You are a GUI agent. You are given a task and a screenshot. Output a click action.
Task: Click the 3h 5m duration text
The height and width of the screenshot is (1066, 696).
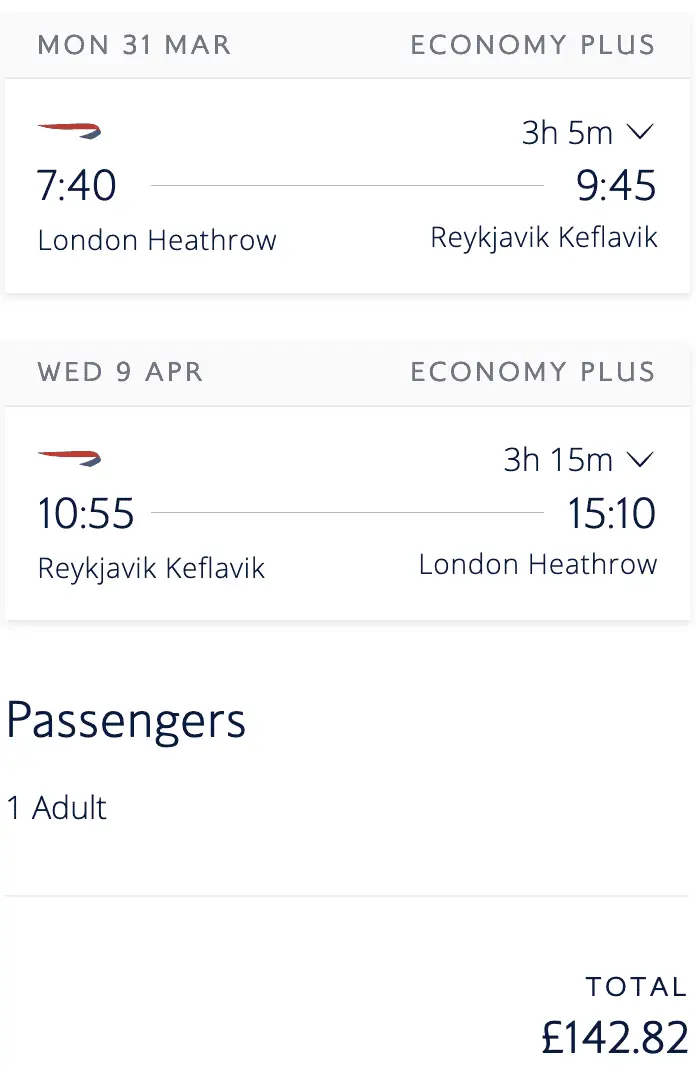click(568, 133)
